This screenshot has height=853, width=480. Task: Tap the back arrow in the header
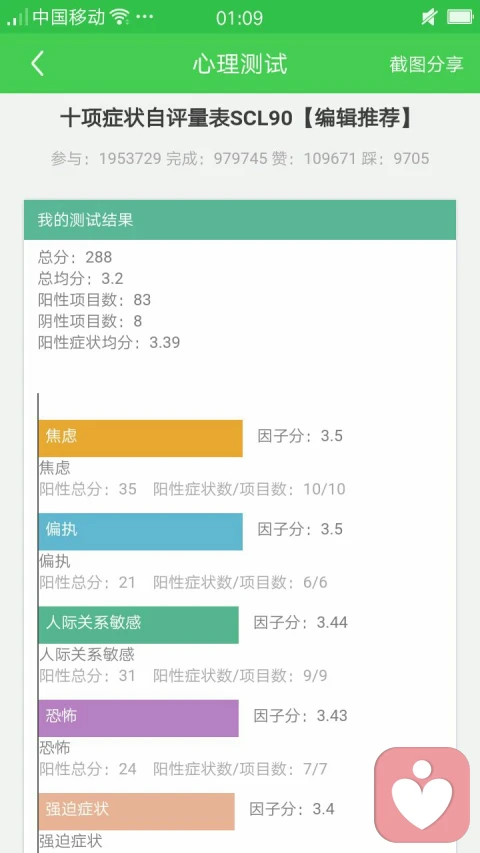pos(37,64)
